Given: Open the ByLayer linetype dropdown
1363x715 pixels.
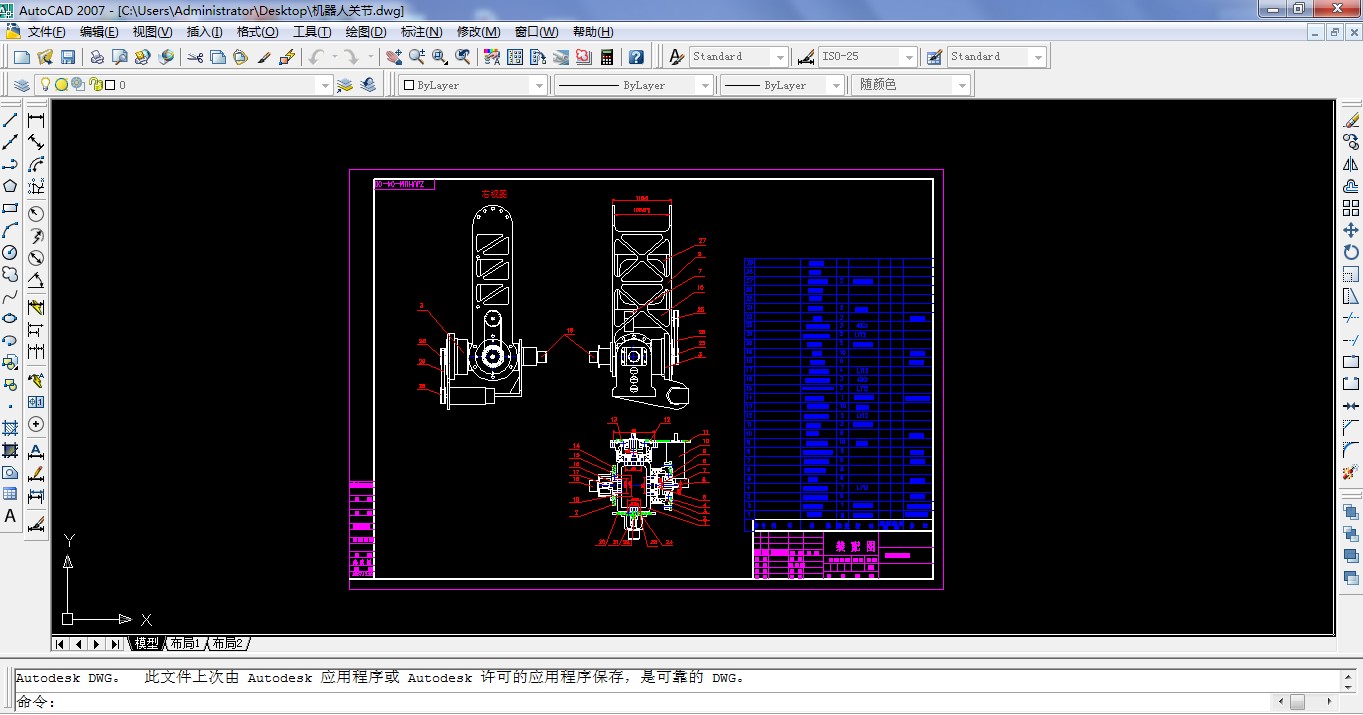Looking at the screenshot, I should 705,85.
